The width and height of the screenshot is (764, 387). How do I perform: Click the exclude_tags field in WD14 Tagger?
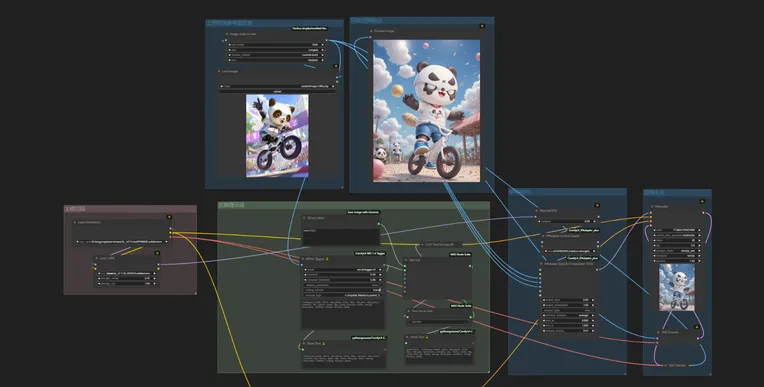(343, 295)
